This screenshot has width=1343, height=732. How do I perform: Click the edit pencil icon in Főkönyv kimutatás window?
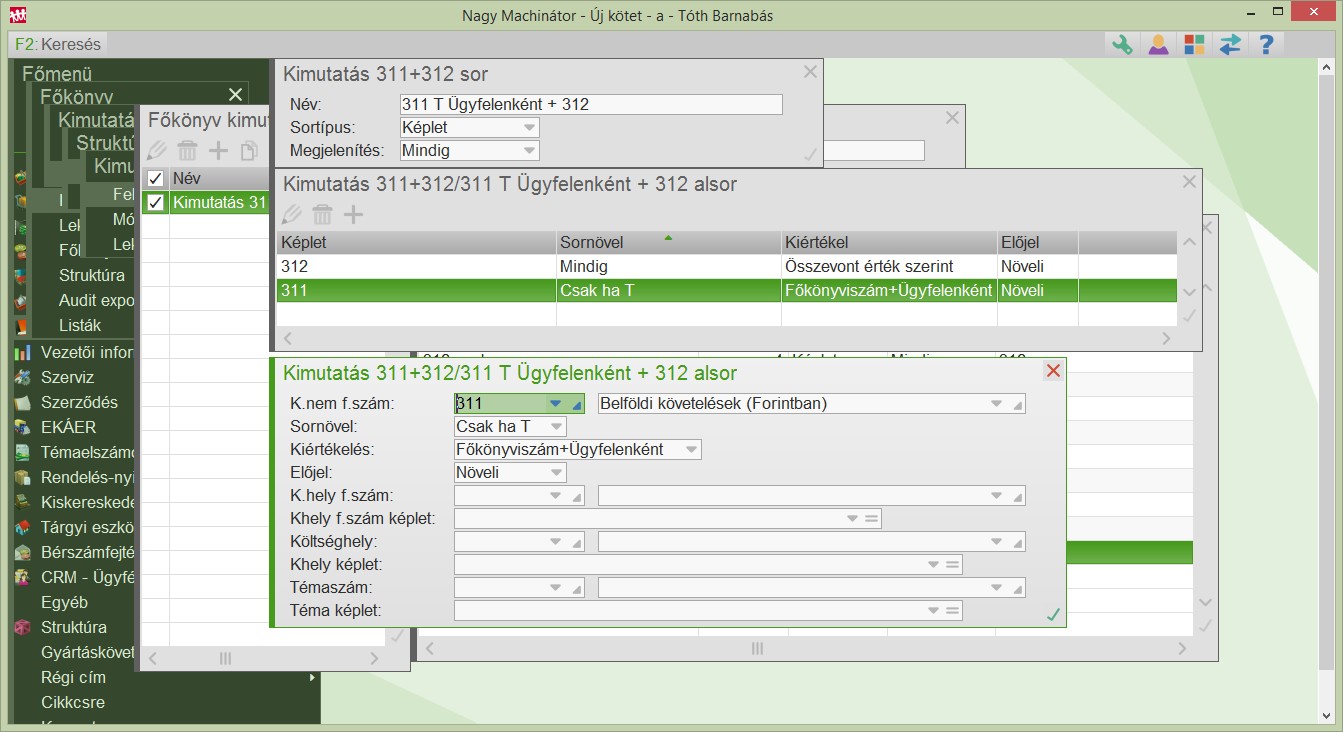click(157, 151)
